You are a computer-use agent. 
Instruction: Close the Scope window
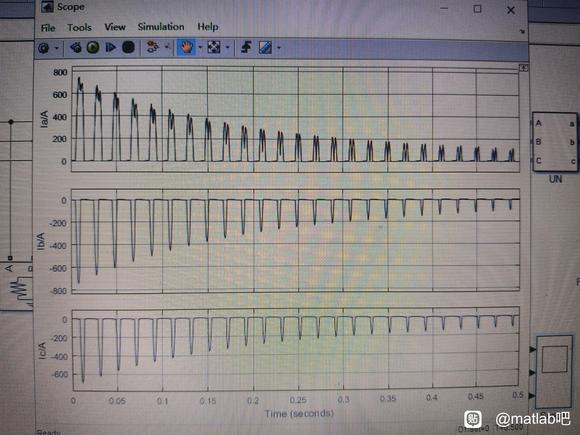[511, 10]
